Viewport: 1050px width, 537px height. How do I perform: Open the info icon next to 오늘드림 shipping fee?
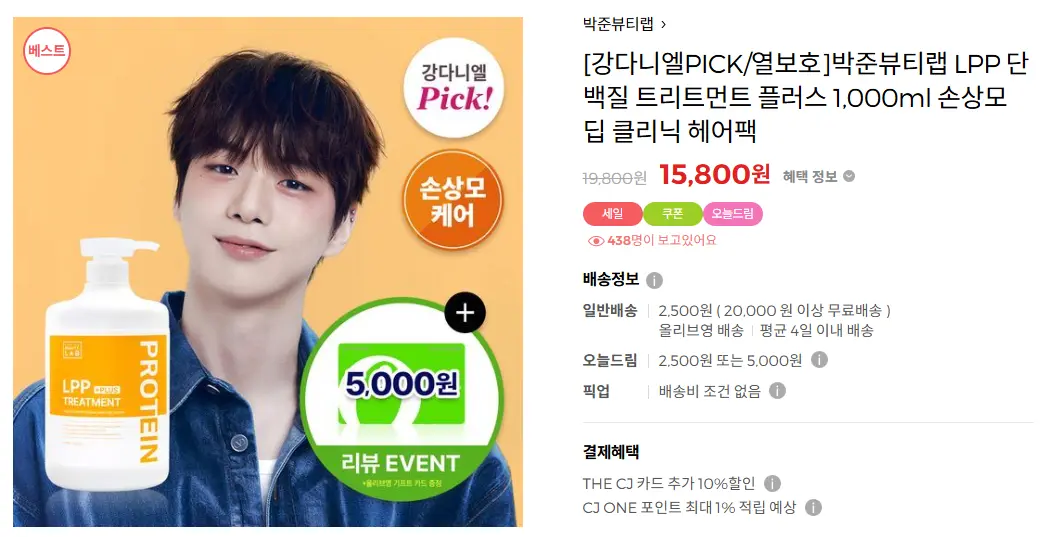pos(819,360)
